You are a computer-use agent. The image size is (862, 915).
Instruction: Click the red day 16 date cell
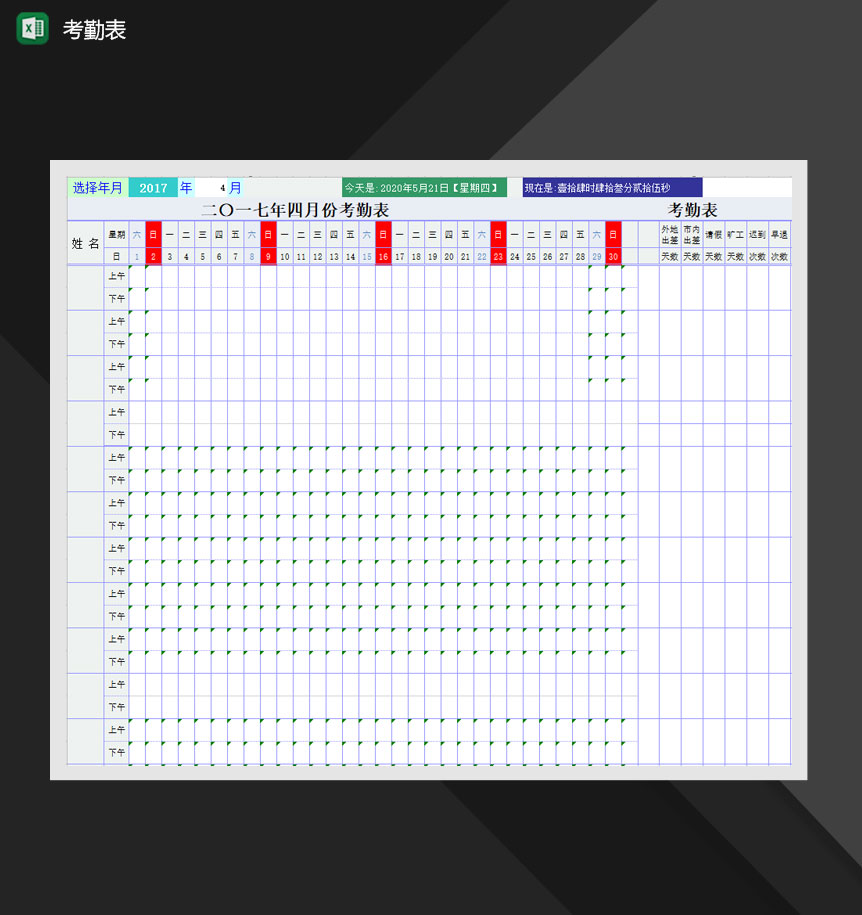click(x=383, y=256)
